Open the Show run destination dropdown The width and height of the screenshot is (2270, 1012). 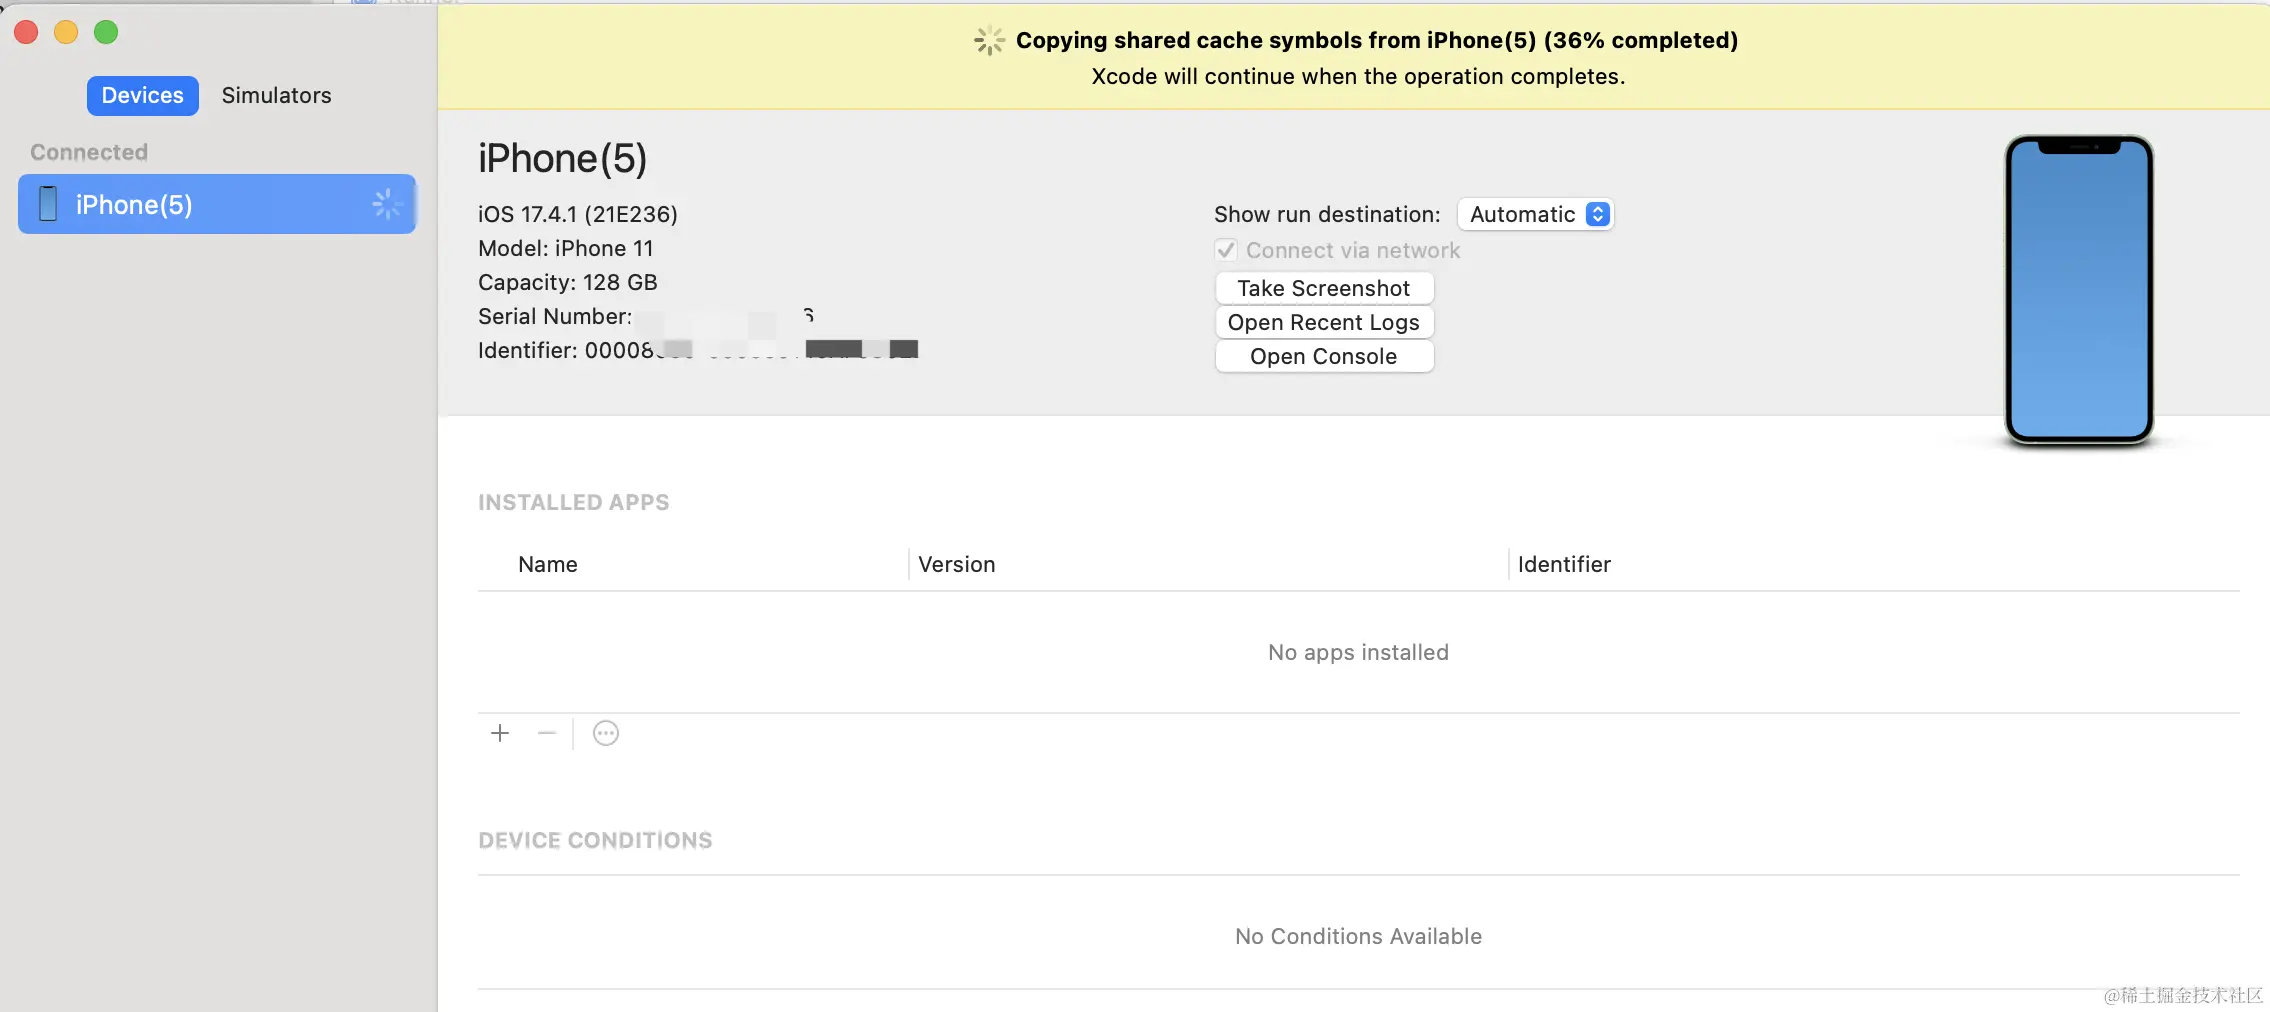(1535, 214)
